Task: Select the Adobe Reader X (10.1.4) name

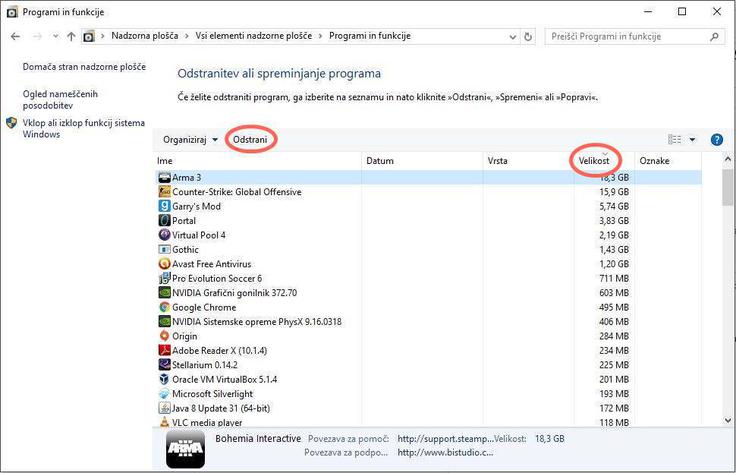Action: (219, 351)
